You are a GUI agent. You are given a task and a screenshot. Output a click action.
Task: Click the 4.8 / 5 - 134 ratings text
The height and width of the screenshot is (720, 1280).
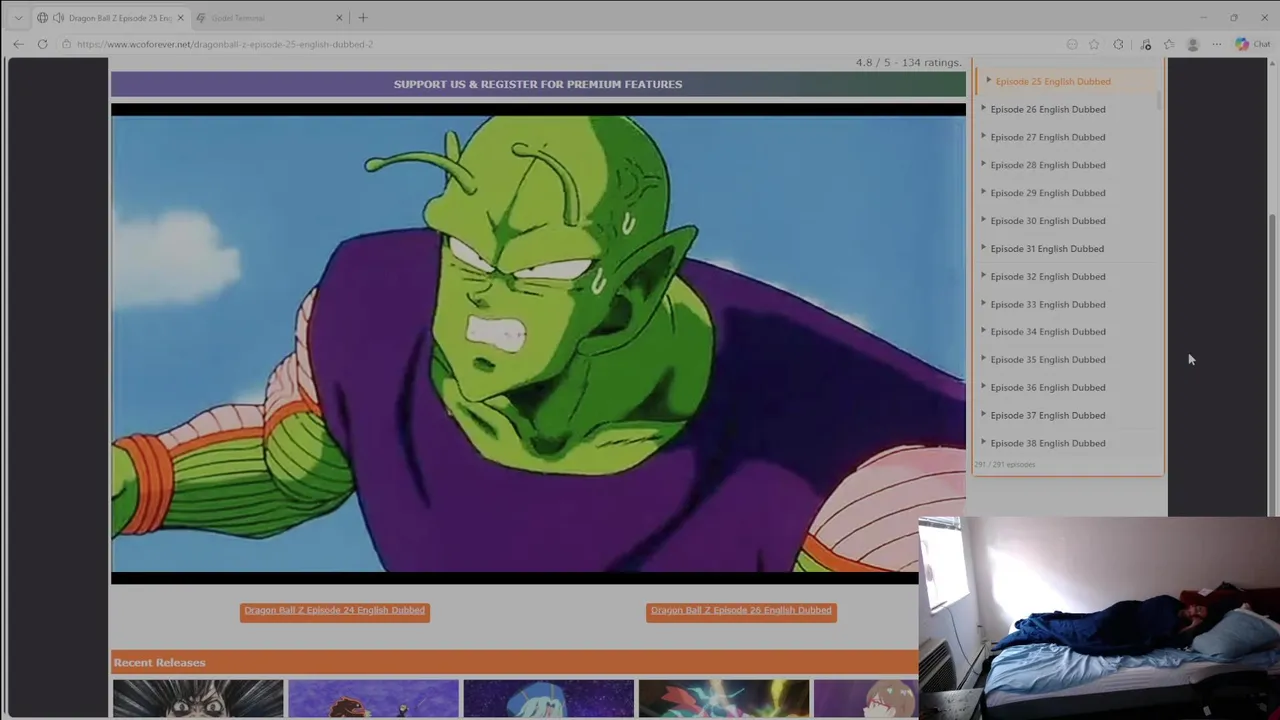[908, 62]
